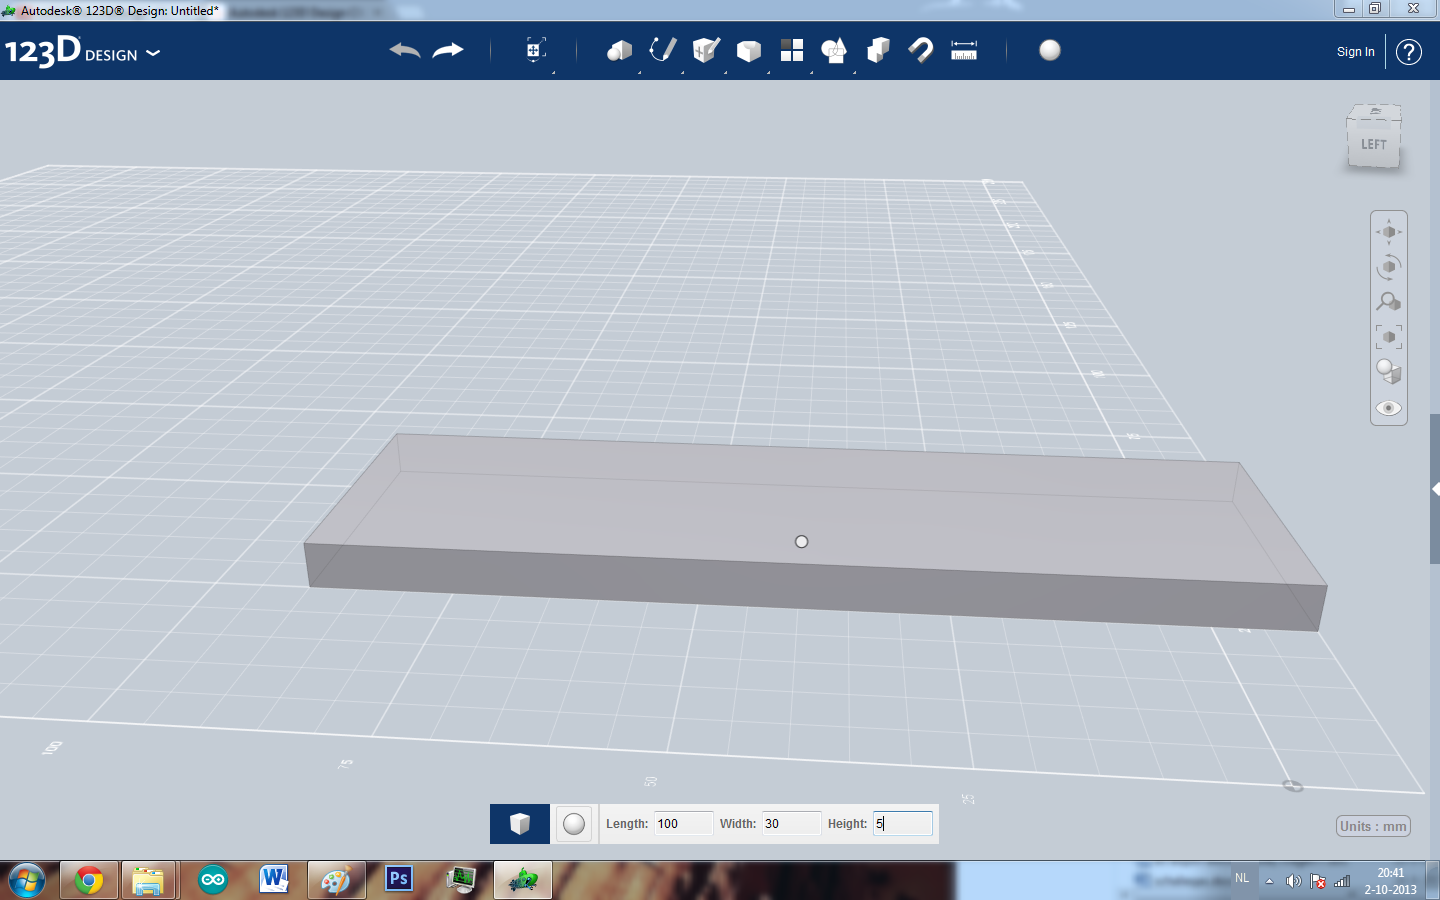Select the Zoom navigation tool
Image resolution: width=1440 pixels, height=900 pixels.
point(1389,301)
